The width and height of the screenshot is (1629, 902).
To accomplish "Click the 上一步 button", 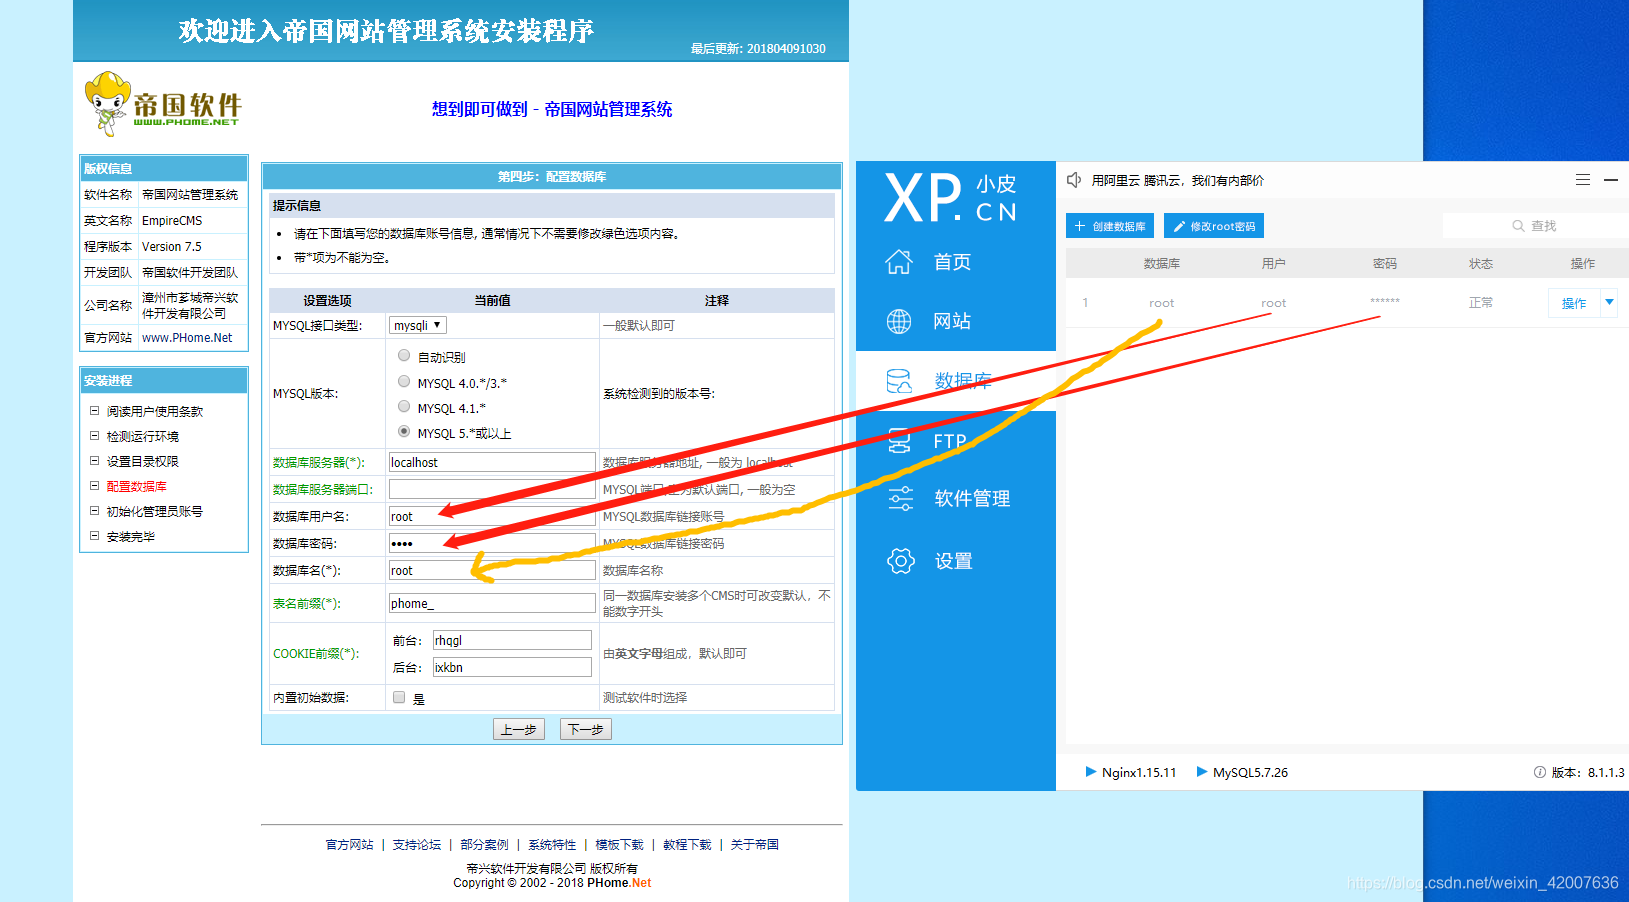I will coord(519,729).
